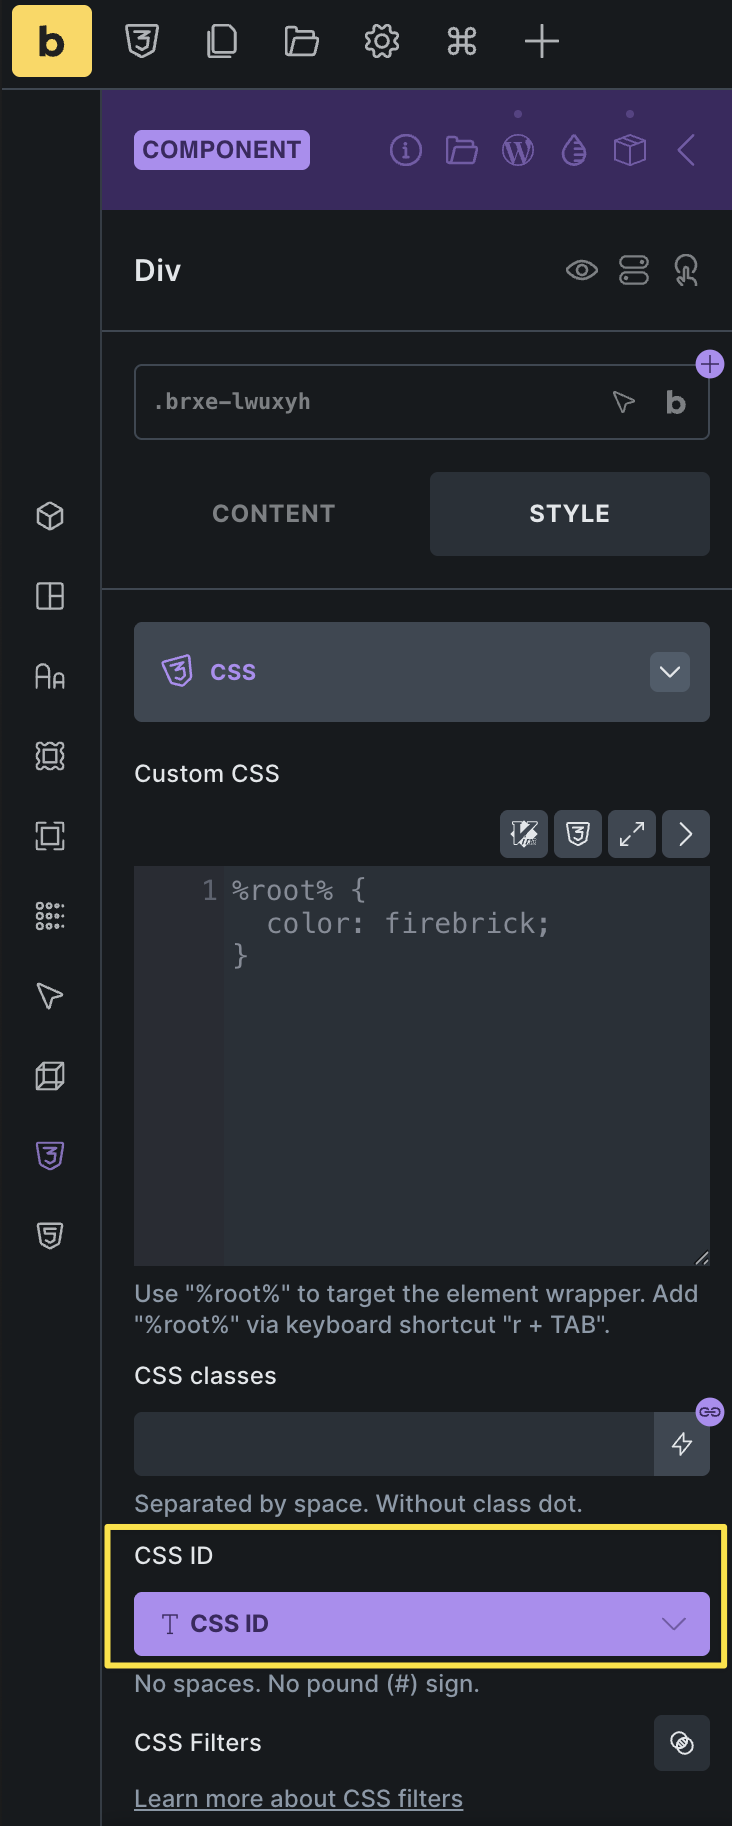Collapse the component panel with left chevron

point(686,150)
